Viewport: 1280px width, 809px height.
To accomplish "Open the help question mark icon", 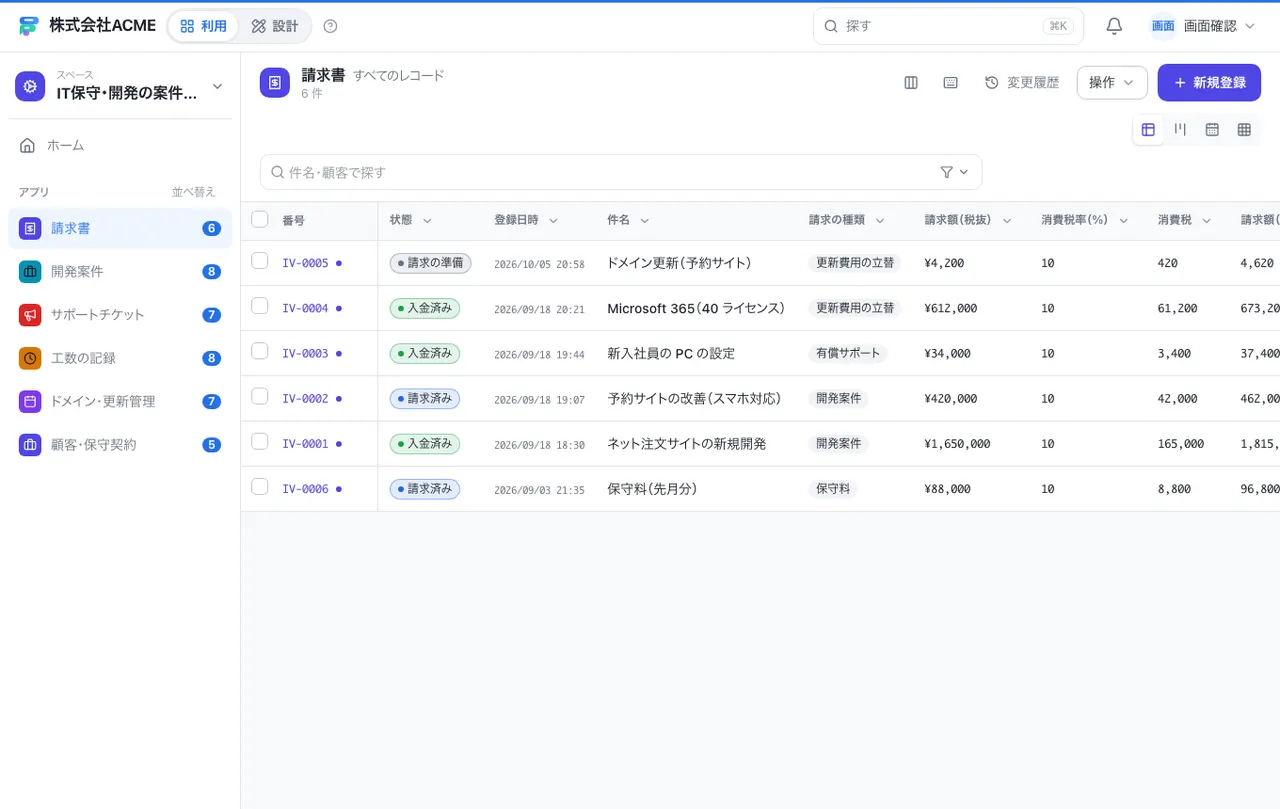I will (331, 26).
